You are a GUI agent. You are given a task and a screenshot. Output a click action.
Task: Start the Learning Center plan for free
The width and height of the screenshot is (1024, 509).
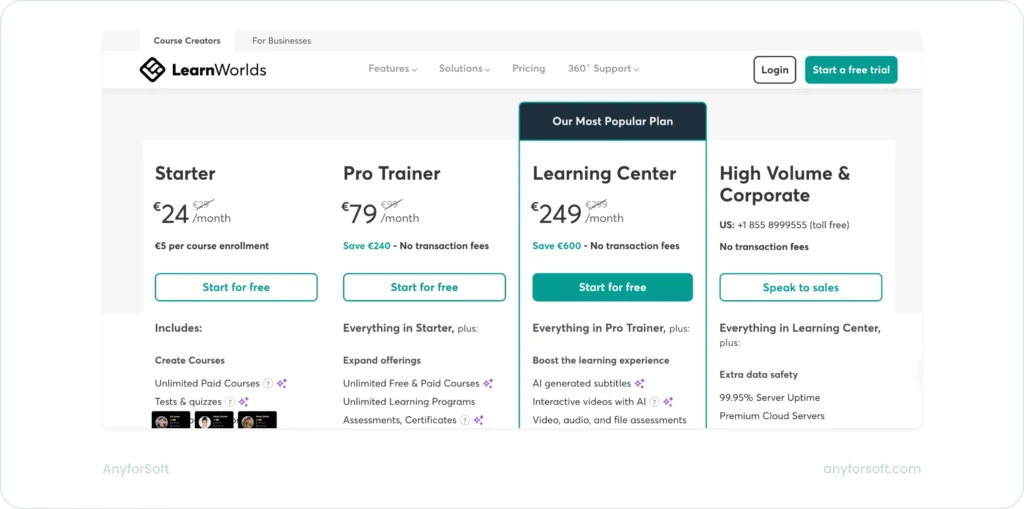click(x=613, y=287)
